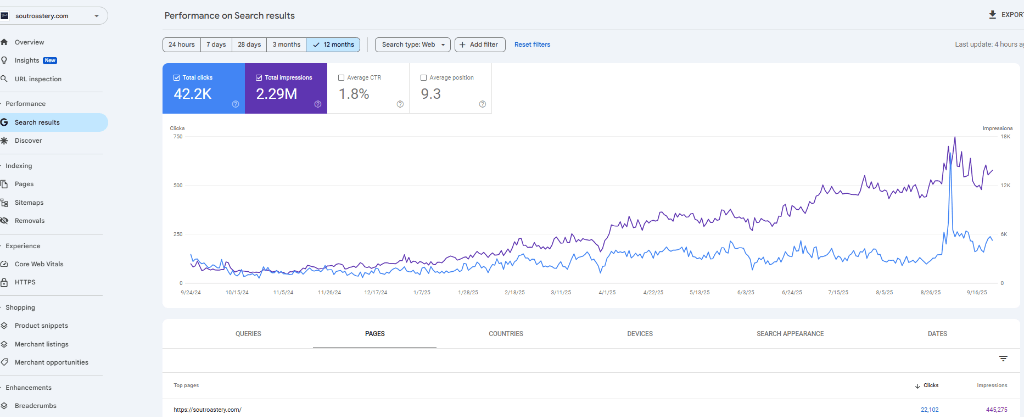Click the Reset filters link
Viewport: 1024px width, 417px height.
[x=532, y=45]
